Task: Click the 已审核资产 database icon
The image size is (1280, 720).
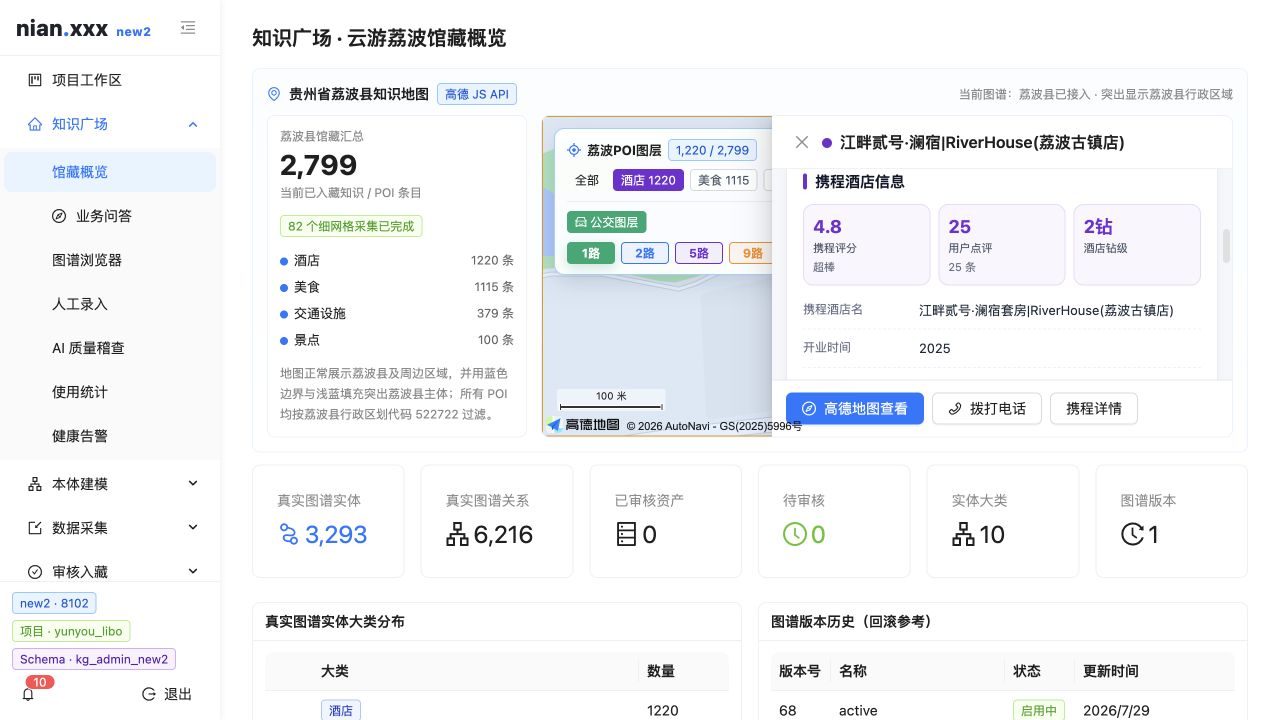Action: pyautogui.click(x=626, y=535)
